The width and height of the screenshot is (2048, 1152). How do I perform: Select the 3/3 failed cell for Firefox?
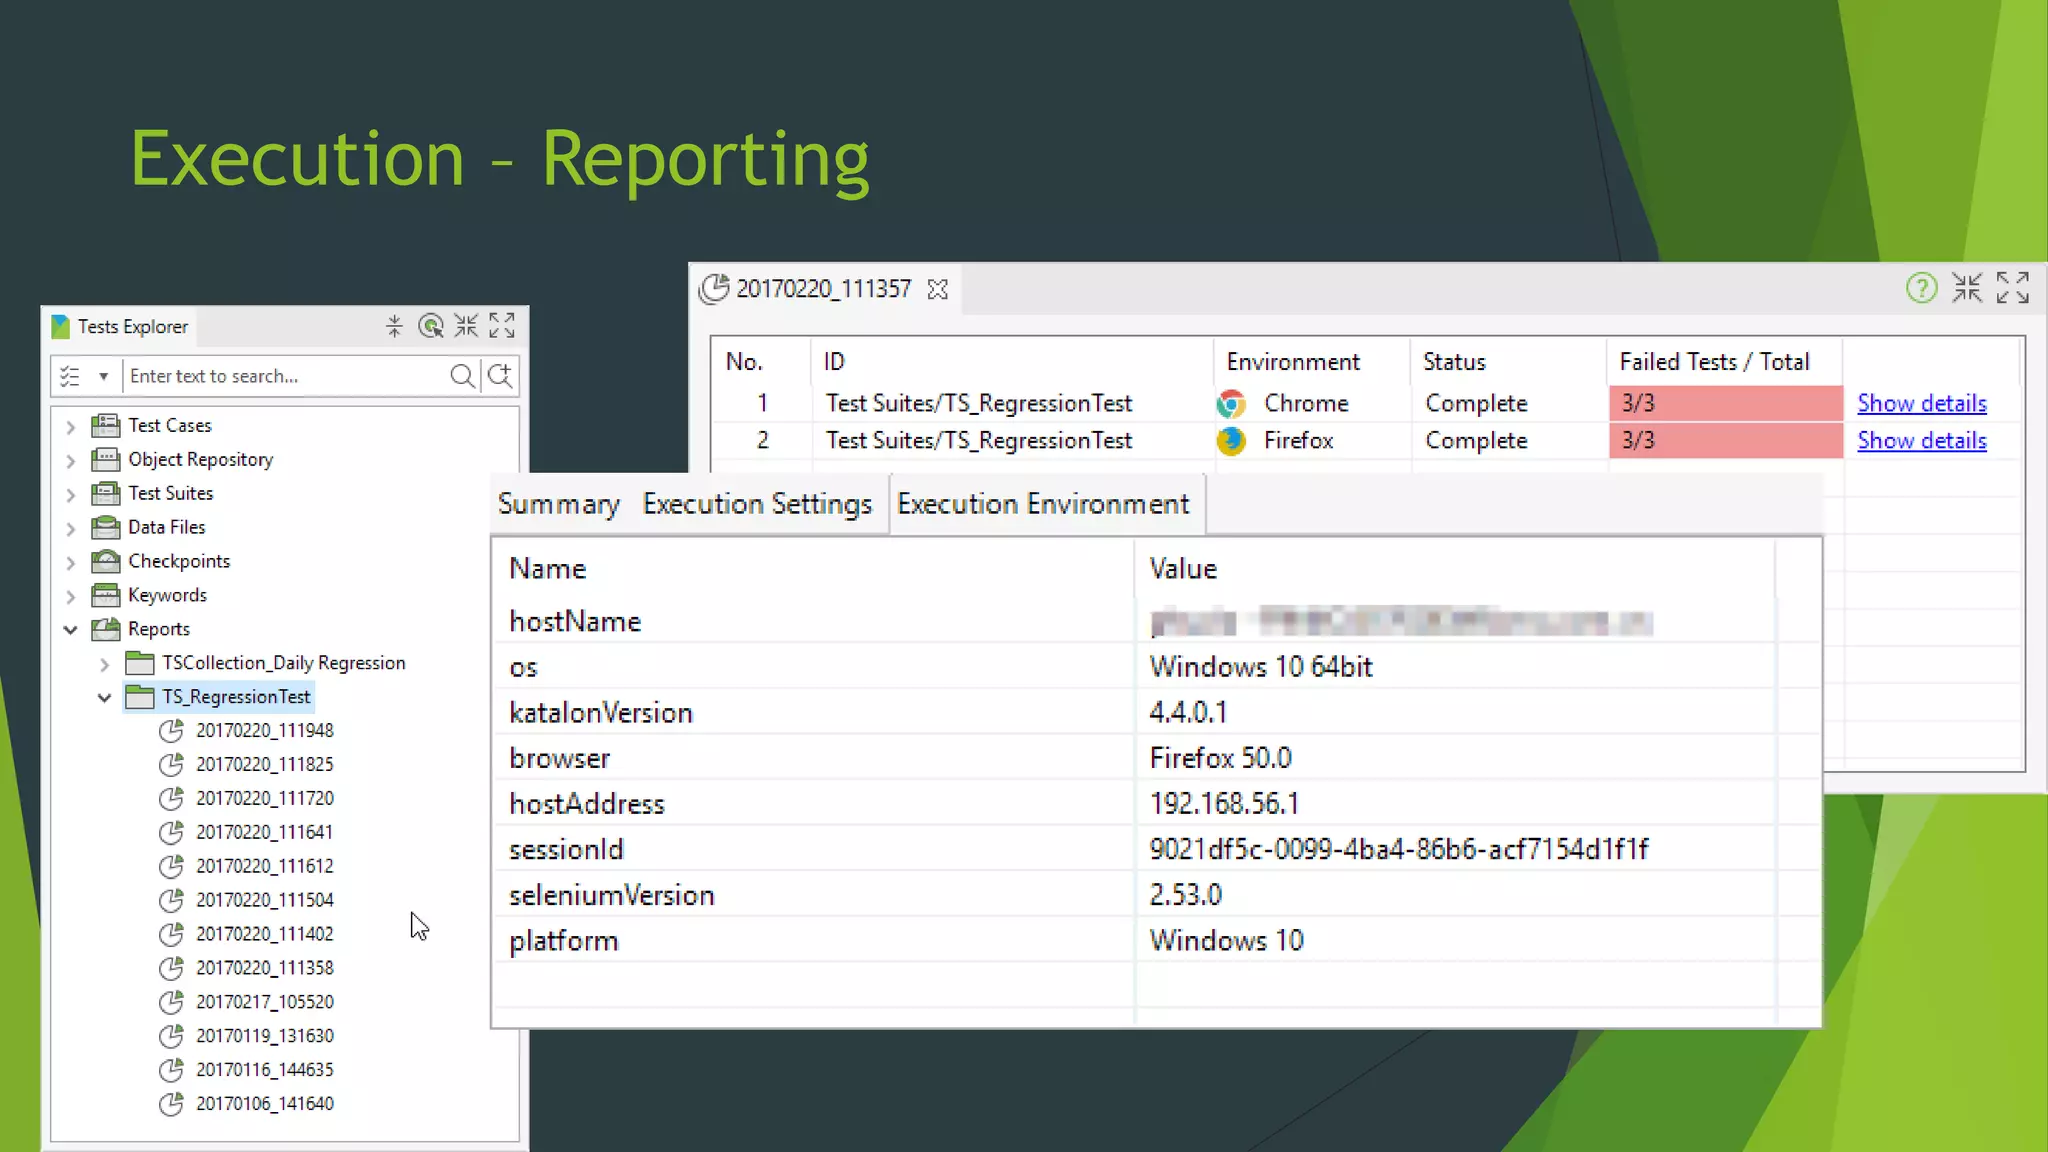(1725, 441)
